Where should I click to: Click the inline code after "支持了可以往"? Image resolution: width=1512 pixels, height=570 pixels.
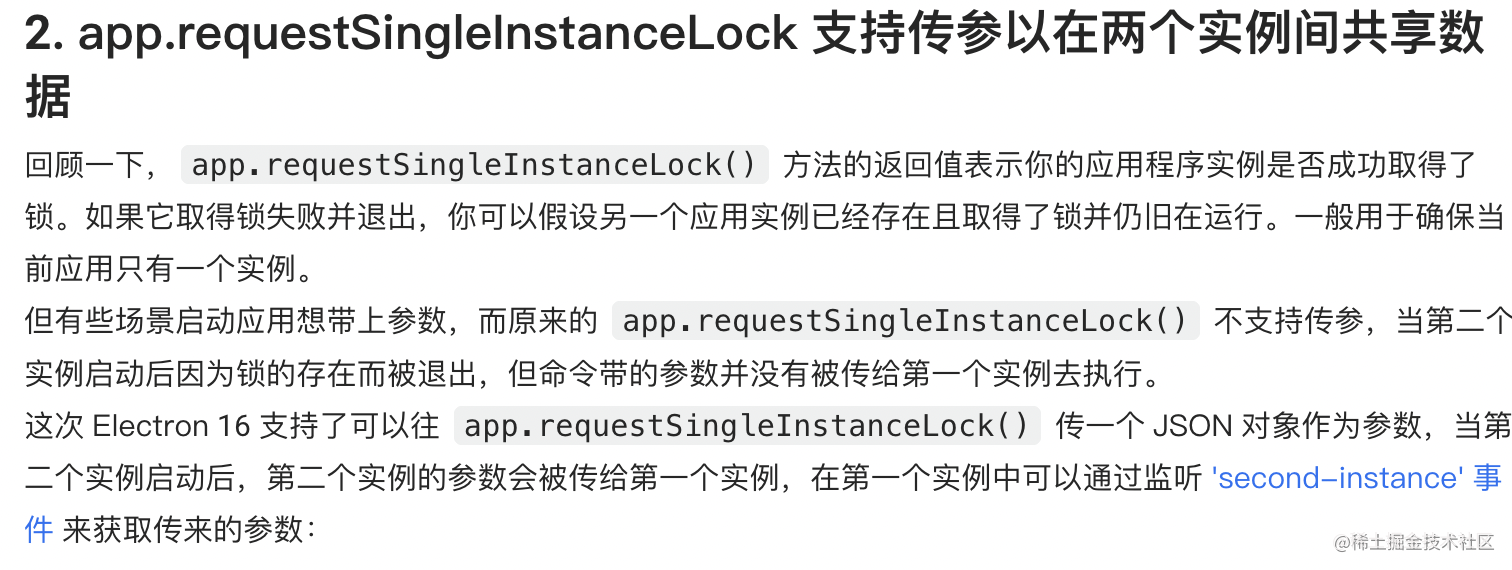coord(747,426)
